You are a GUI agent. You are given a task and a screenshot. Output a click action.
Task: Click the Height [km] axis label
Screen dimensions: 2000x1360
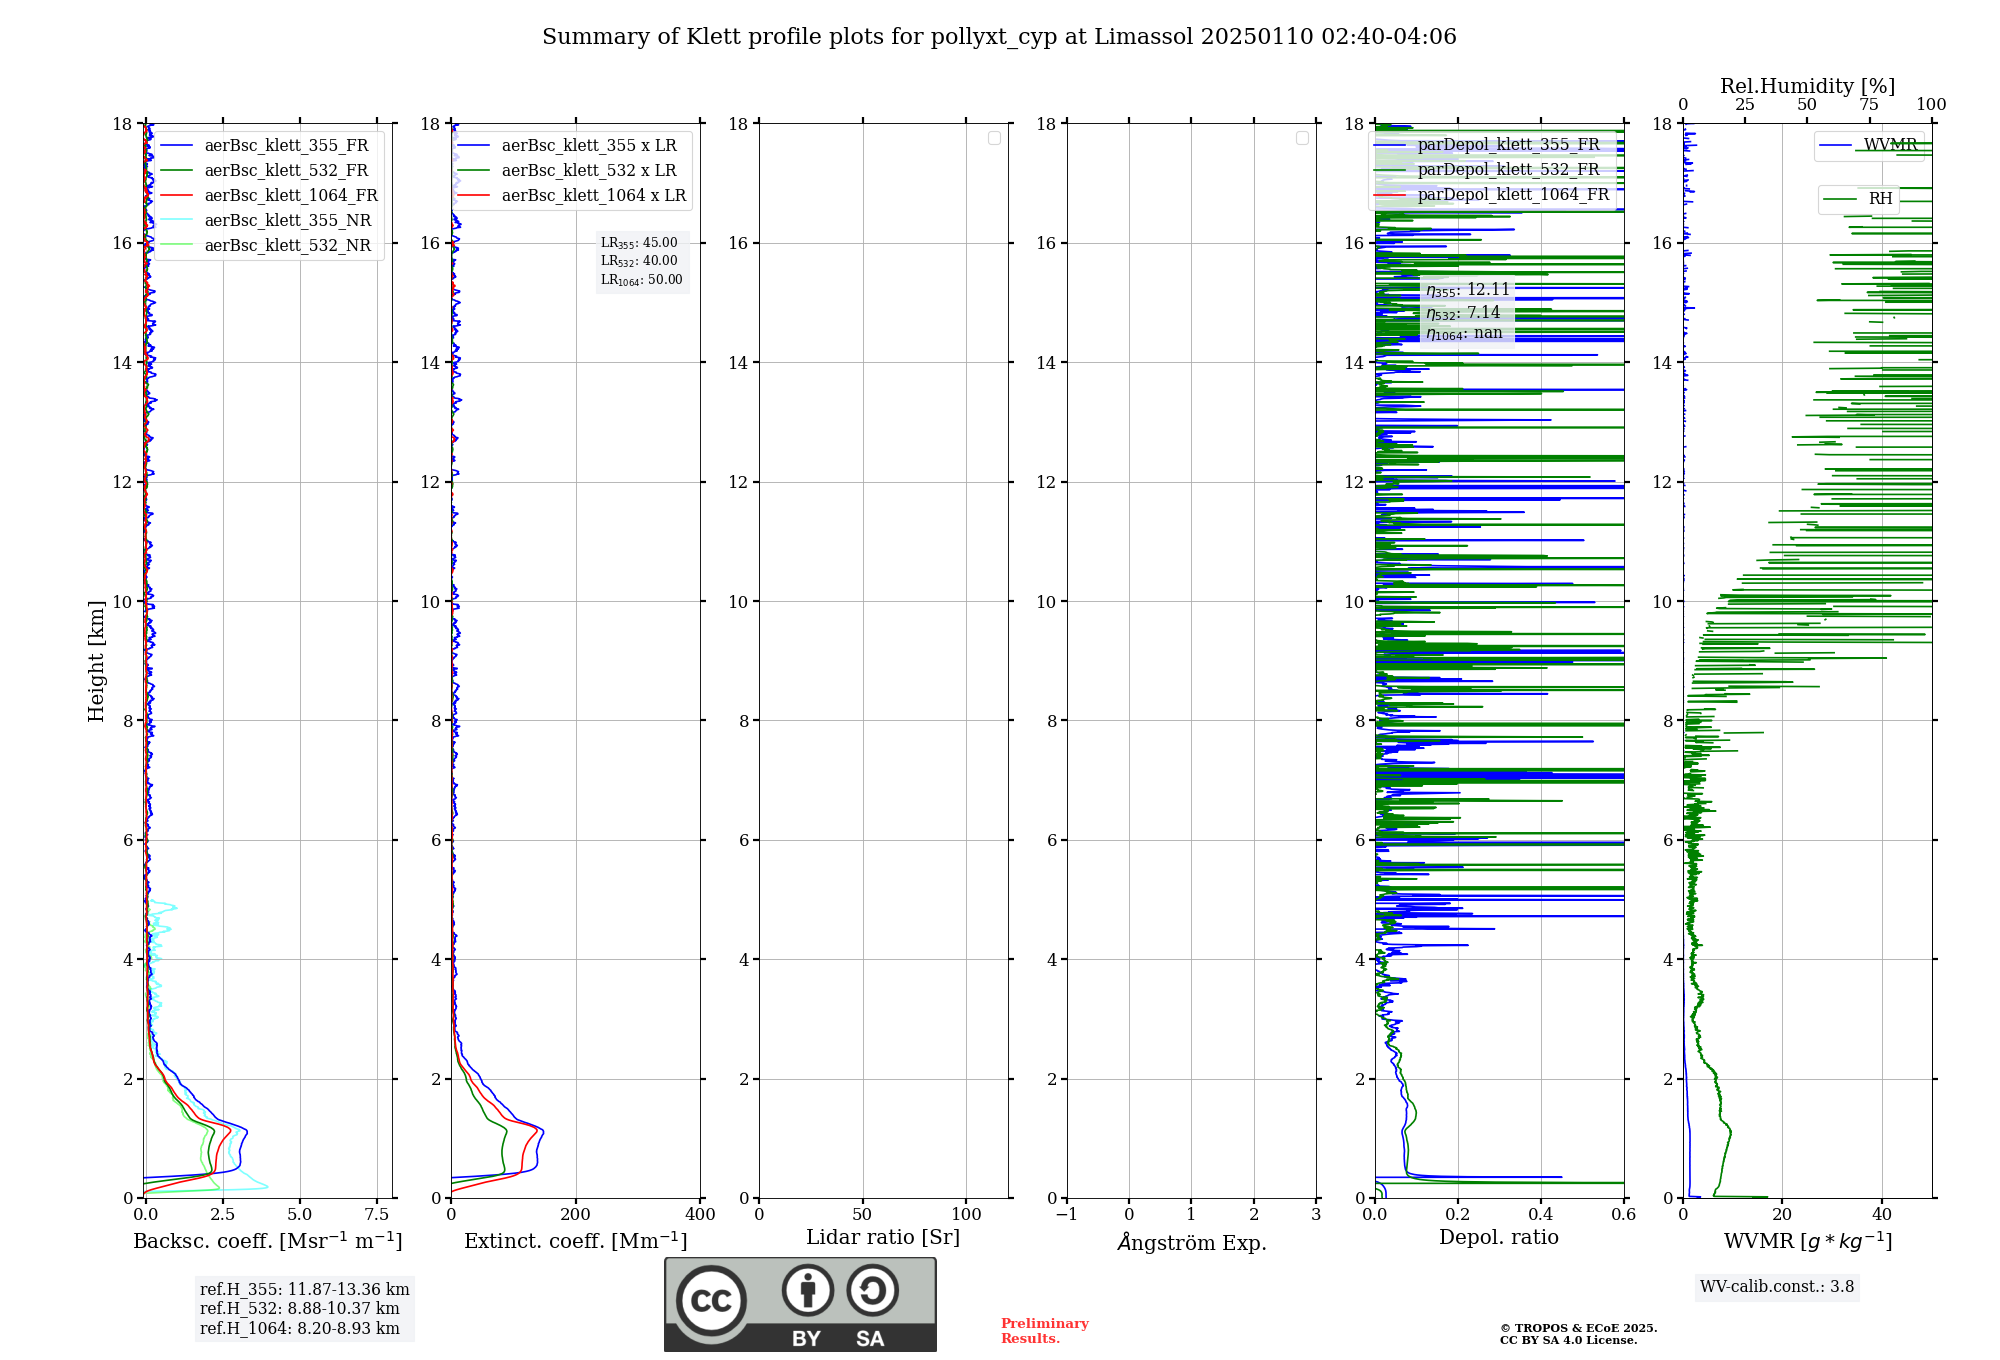[96, 661]
